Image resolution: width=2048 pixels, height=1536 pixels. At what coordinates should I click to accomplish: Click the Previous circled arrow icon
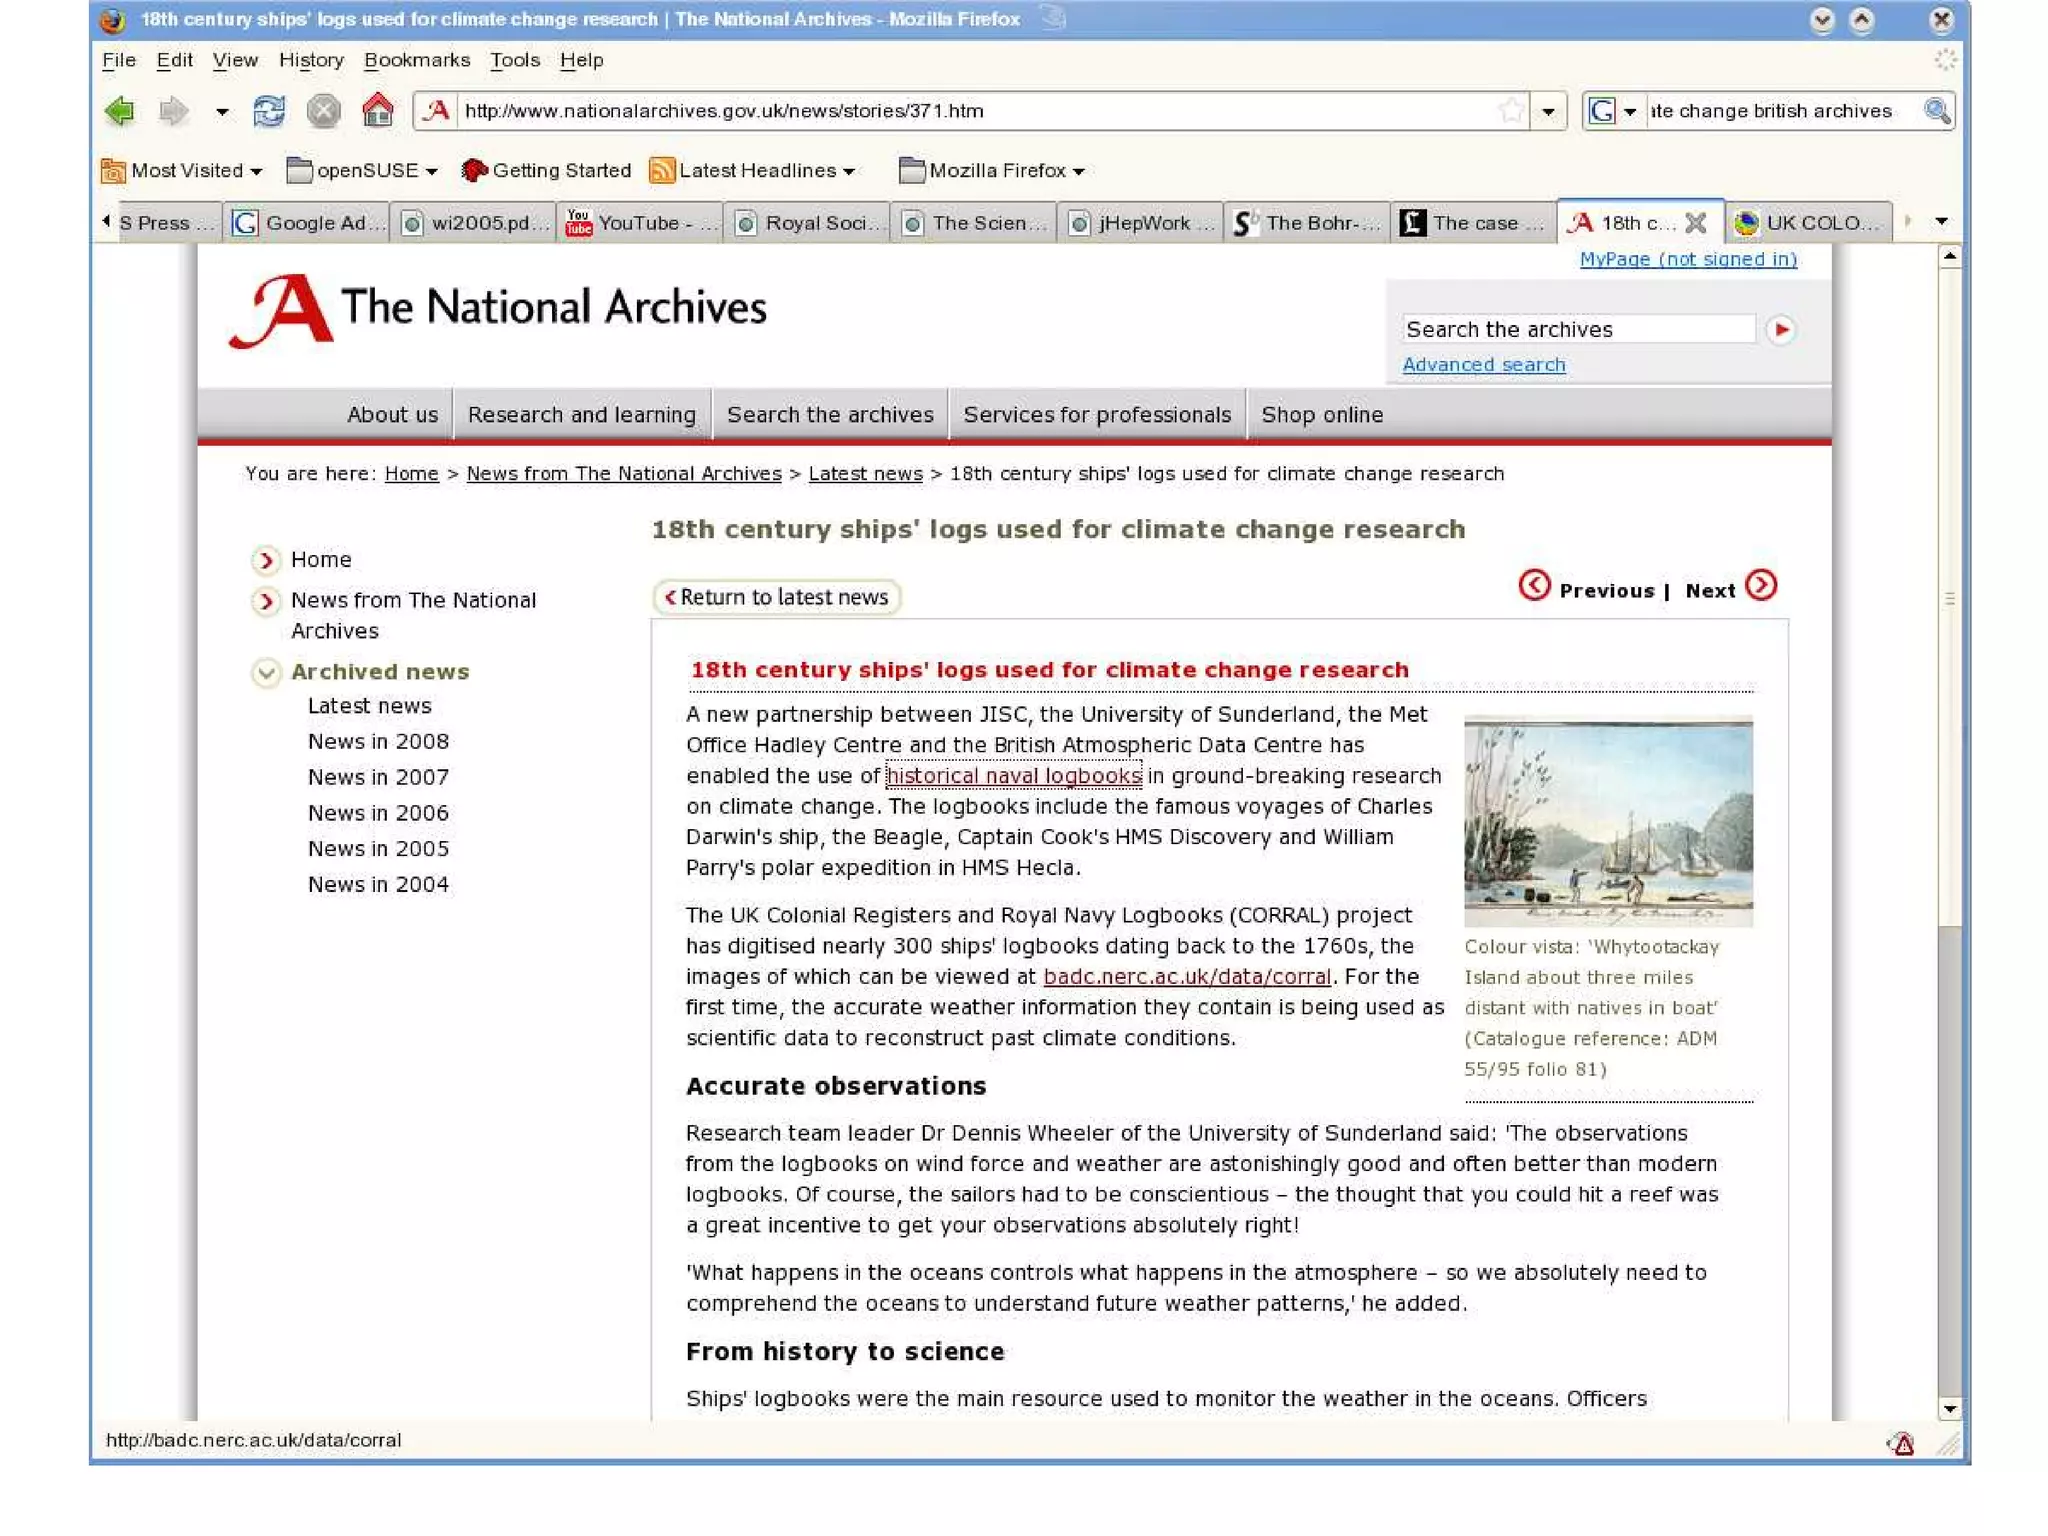pos(1534,586)
